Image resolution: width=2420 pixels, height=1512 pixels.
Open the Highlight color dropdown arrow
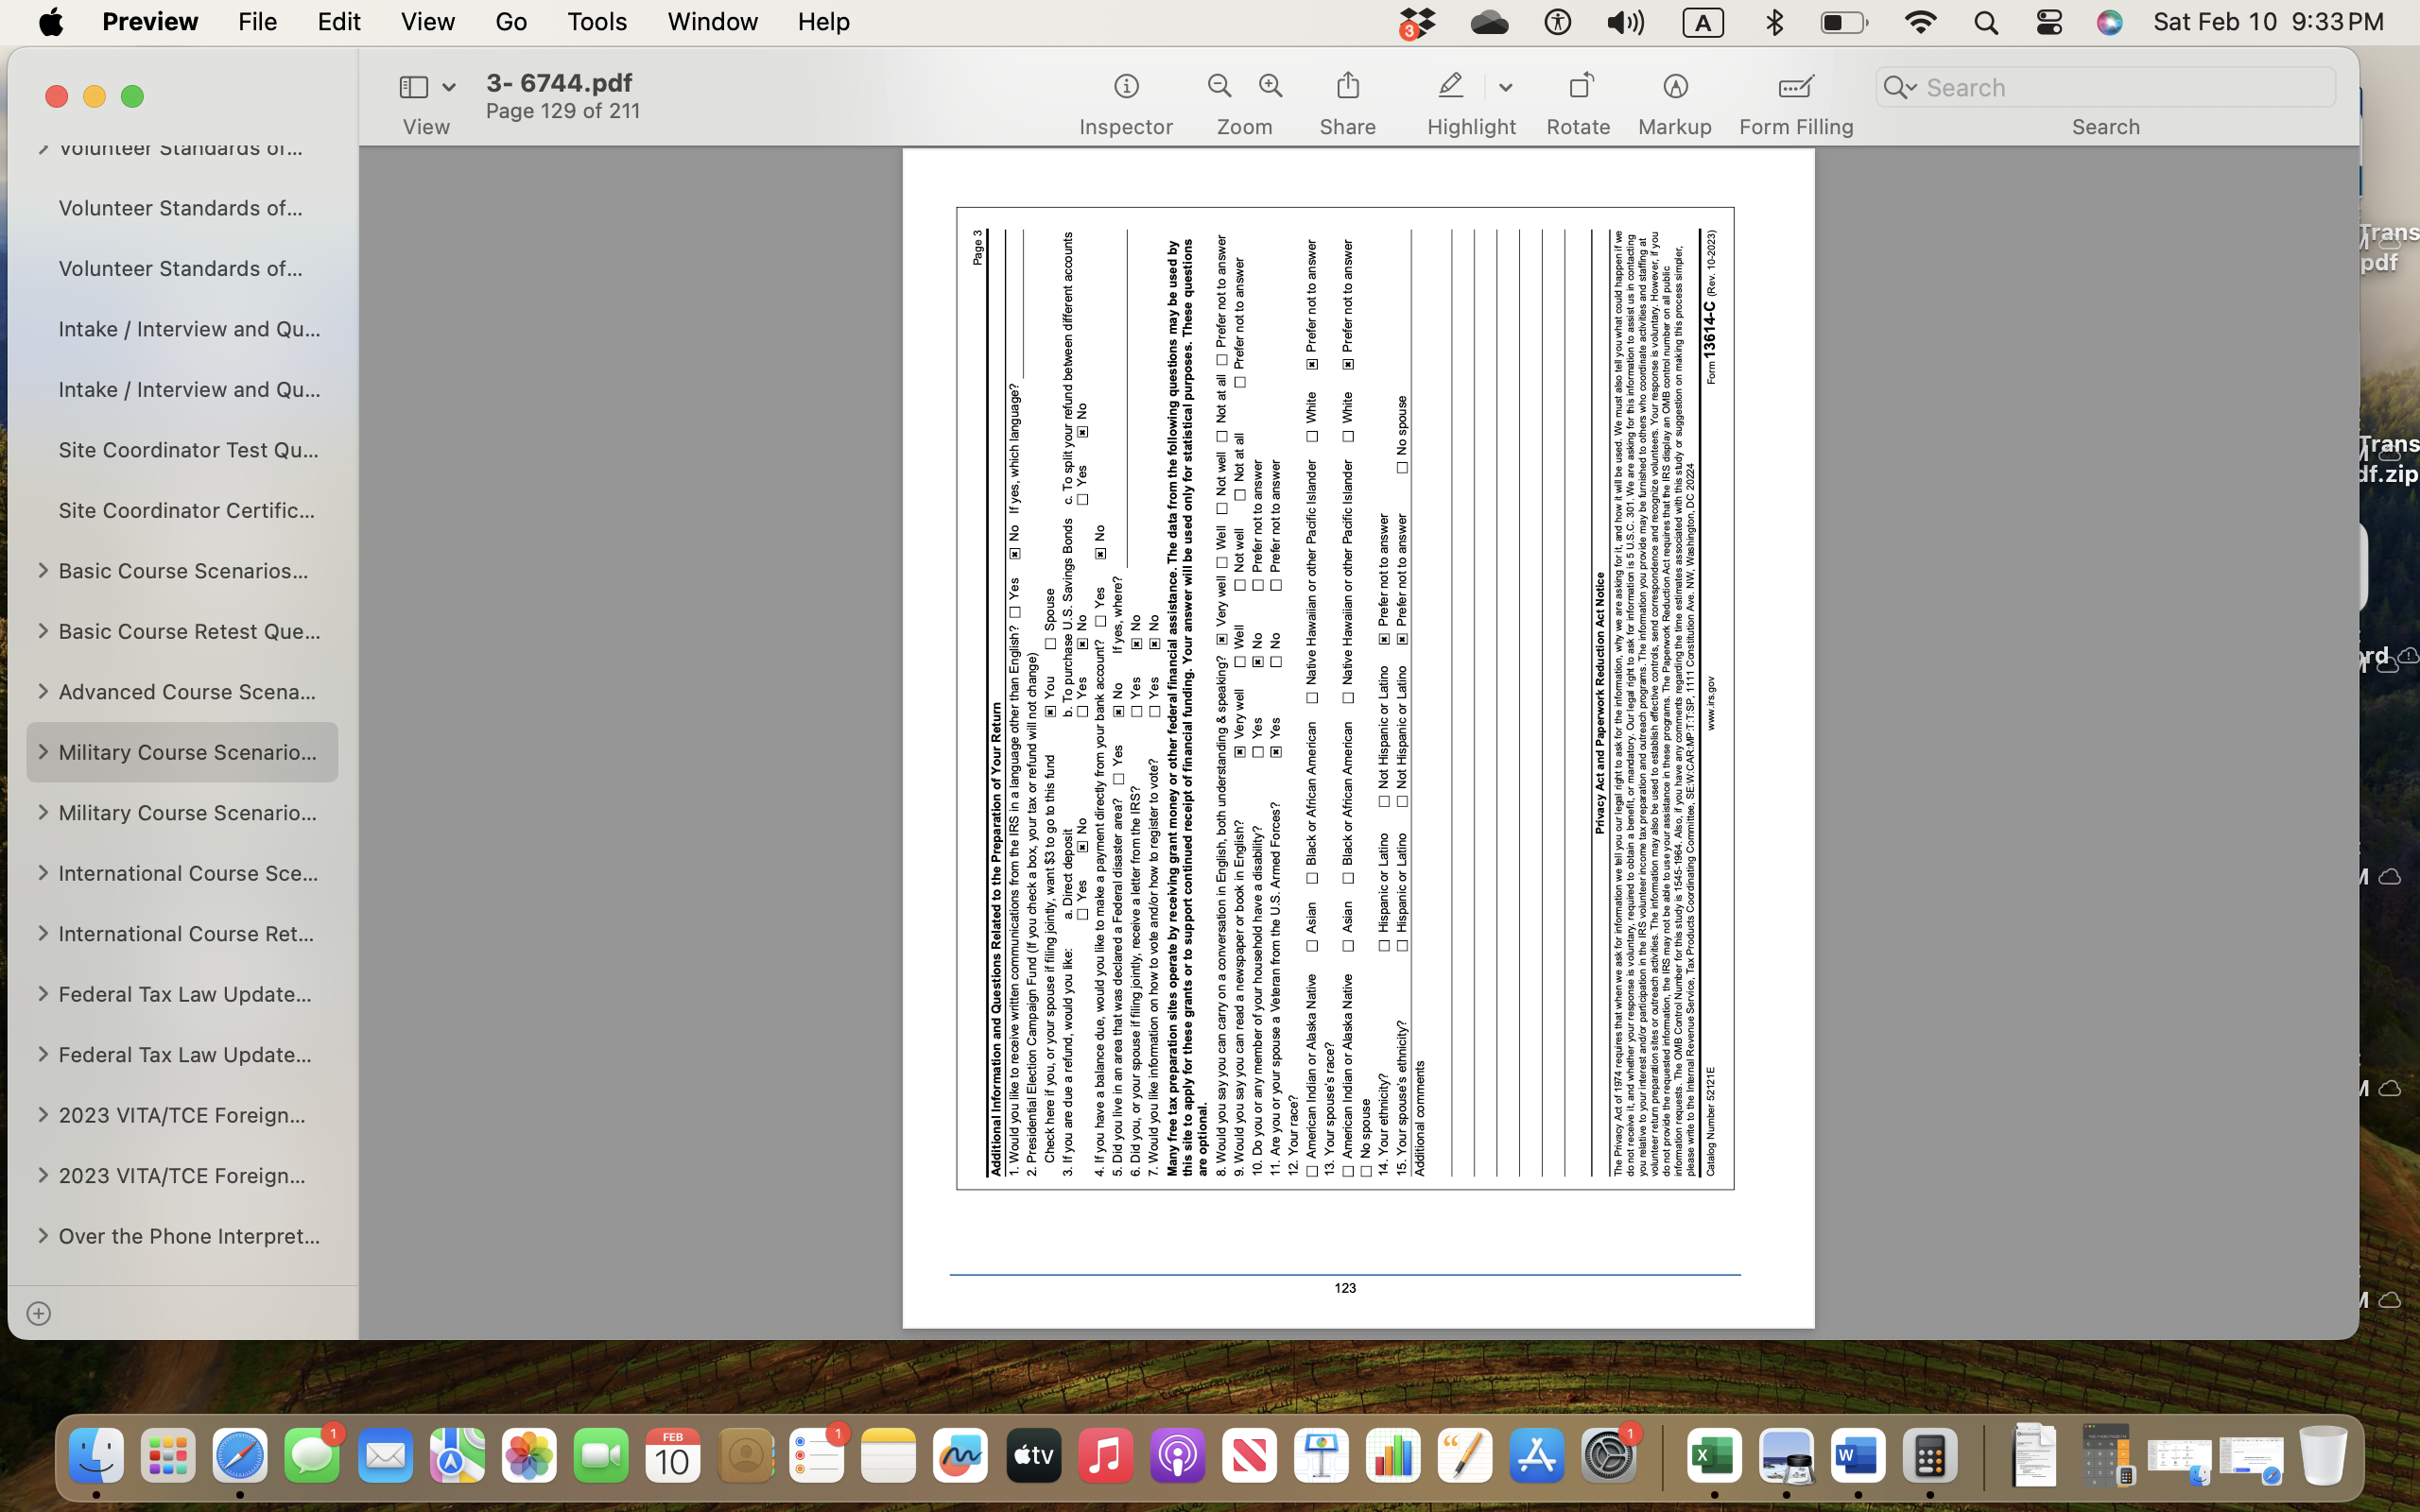[1505, 88]
